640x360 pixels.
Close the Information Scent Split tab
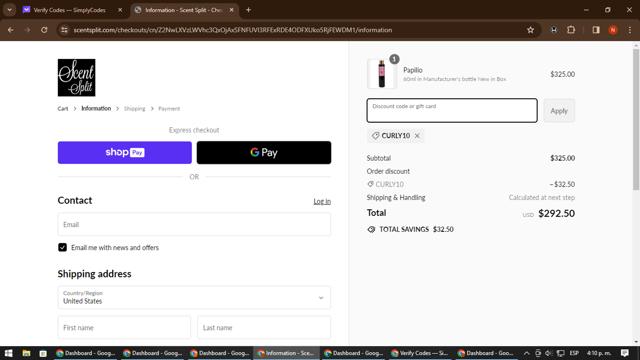[231, 10]
